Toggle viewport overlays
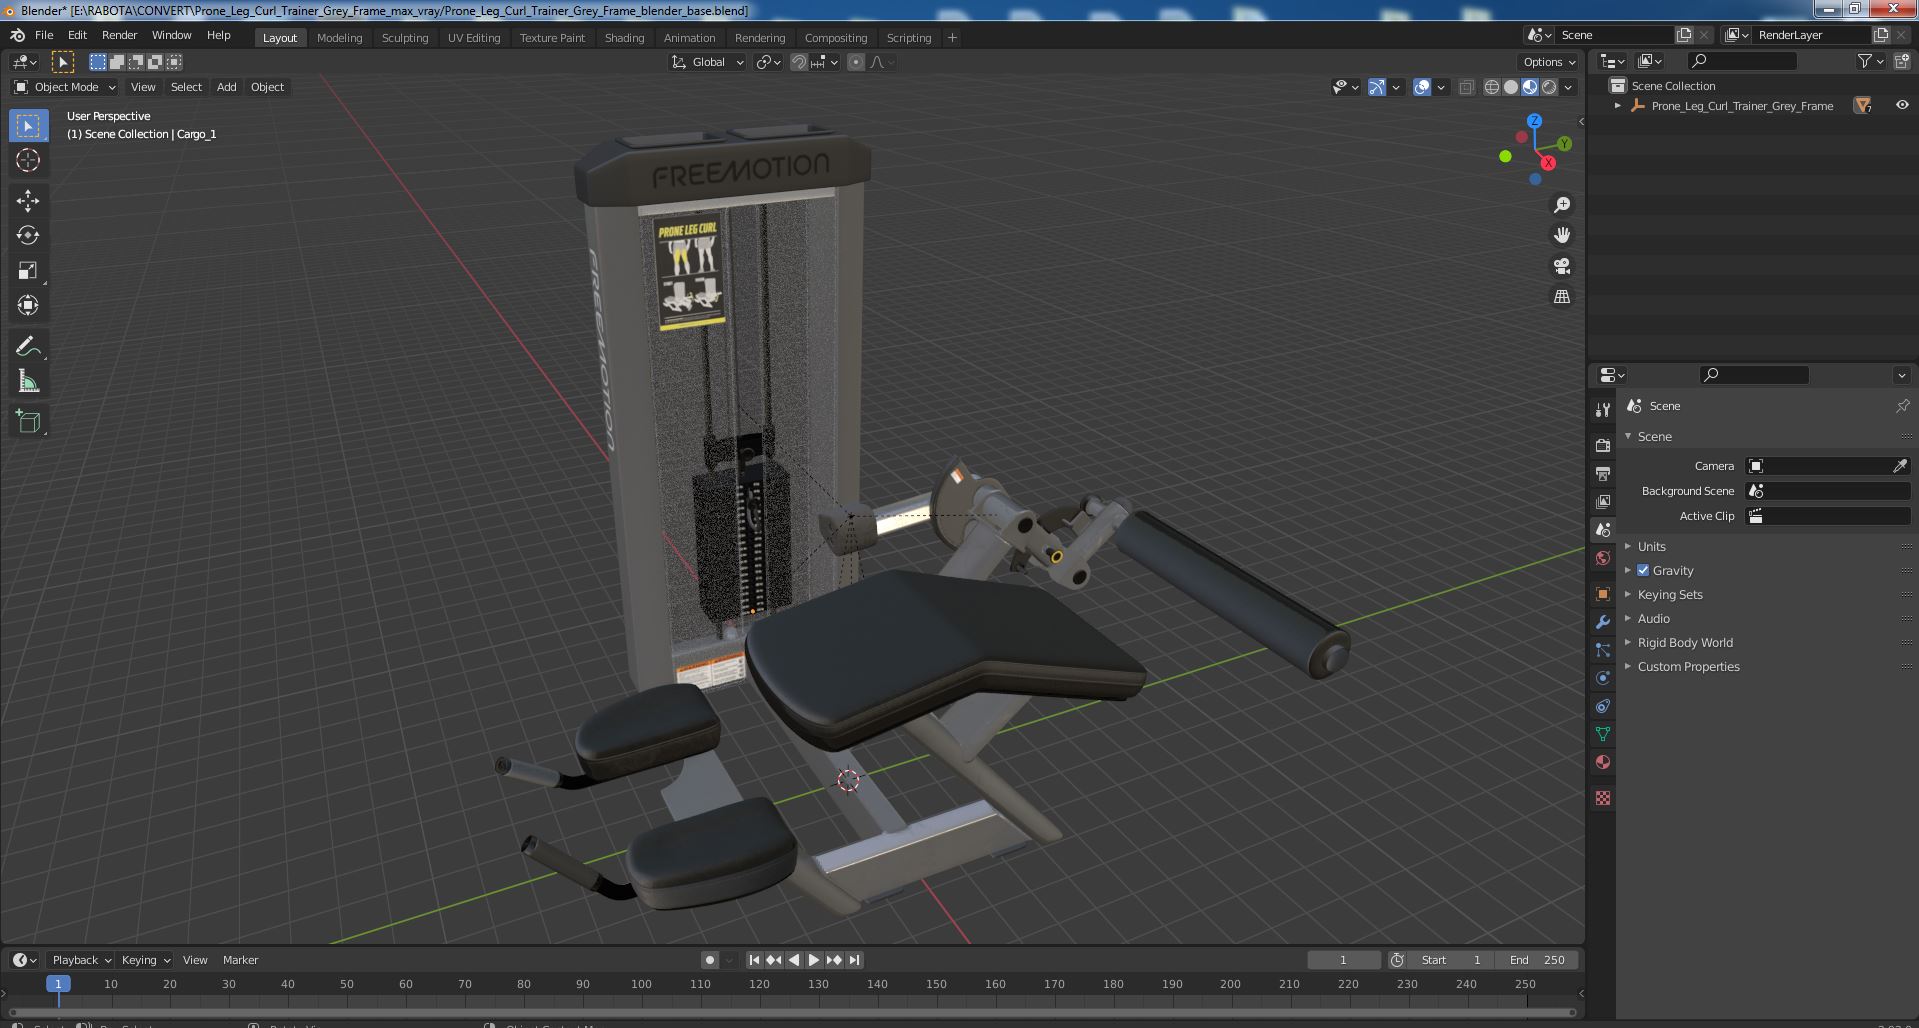1919x1028 pixels. point(1422,87)
